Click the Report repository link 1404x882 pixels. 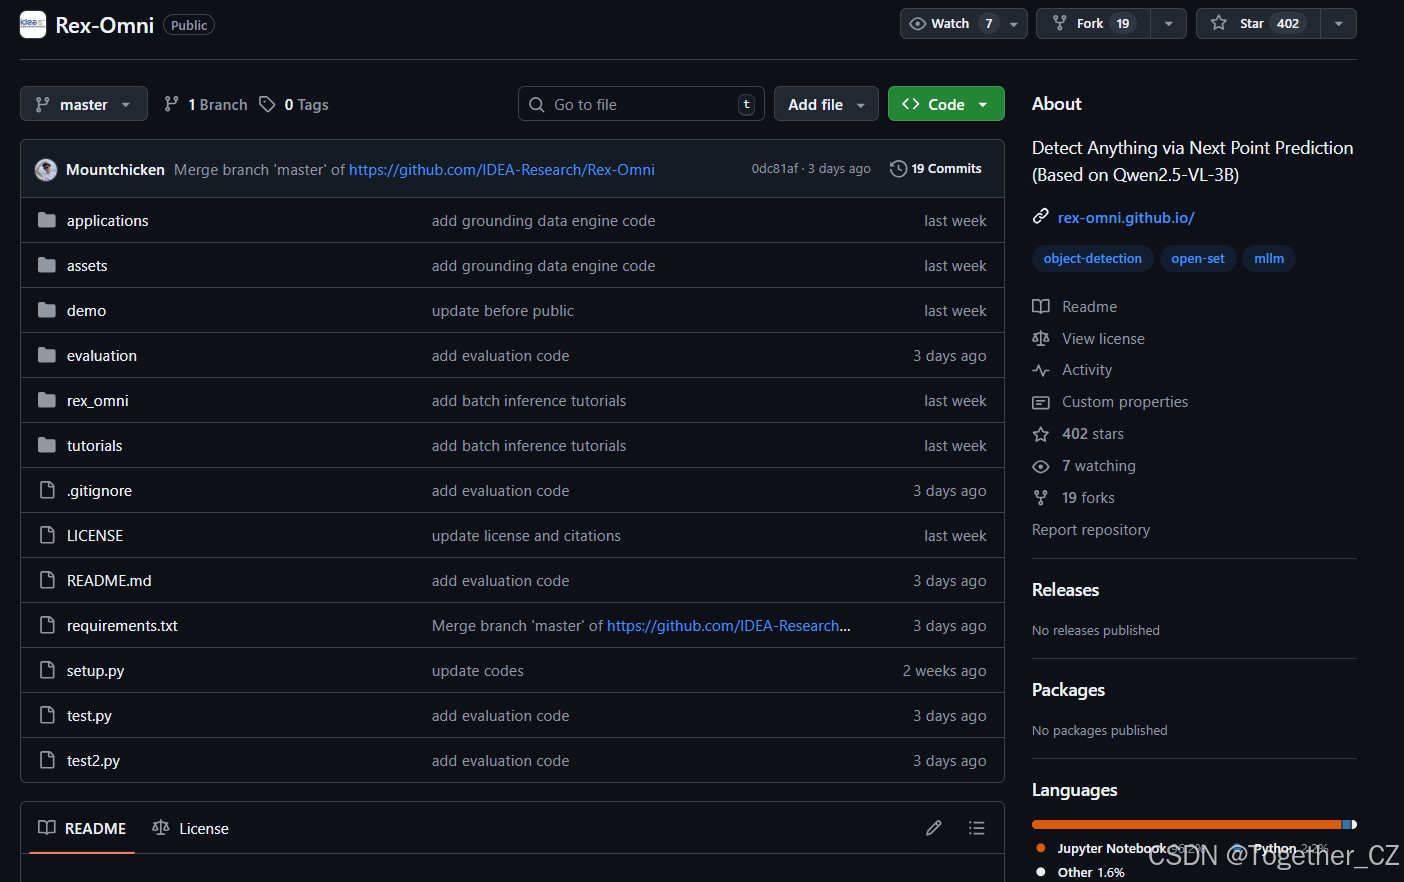coord(1091,530)
